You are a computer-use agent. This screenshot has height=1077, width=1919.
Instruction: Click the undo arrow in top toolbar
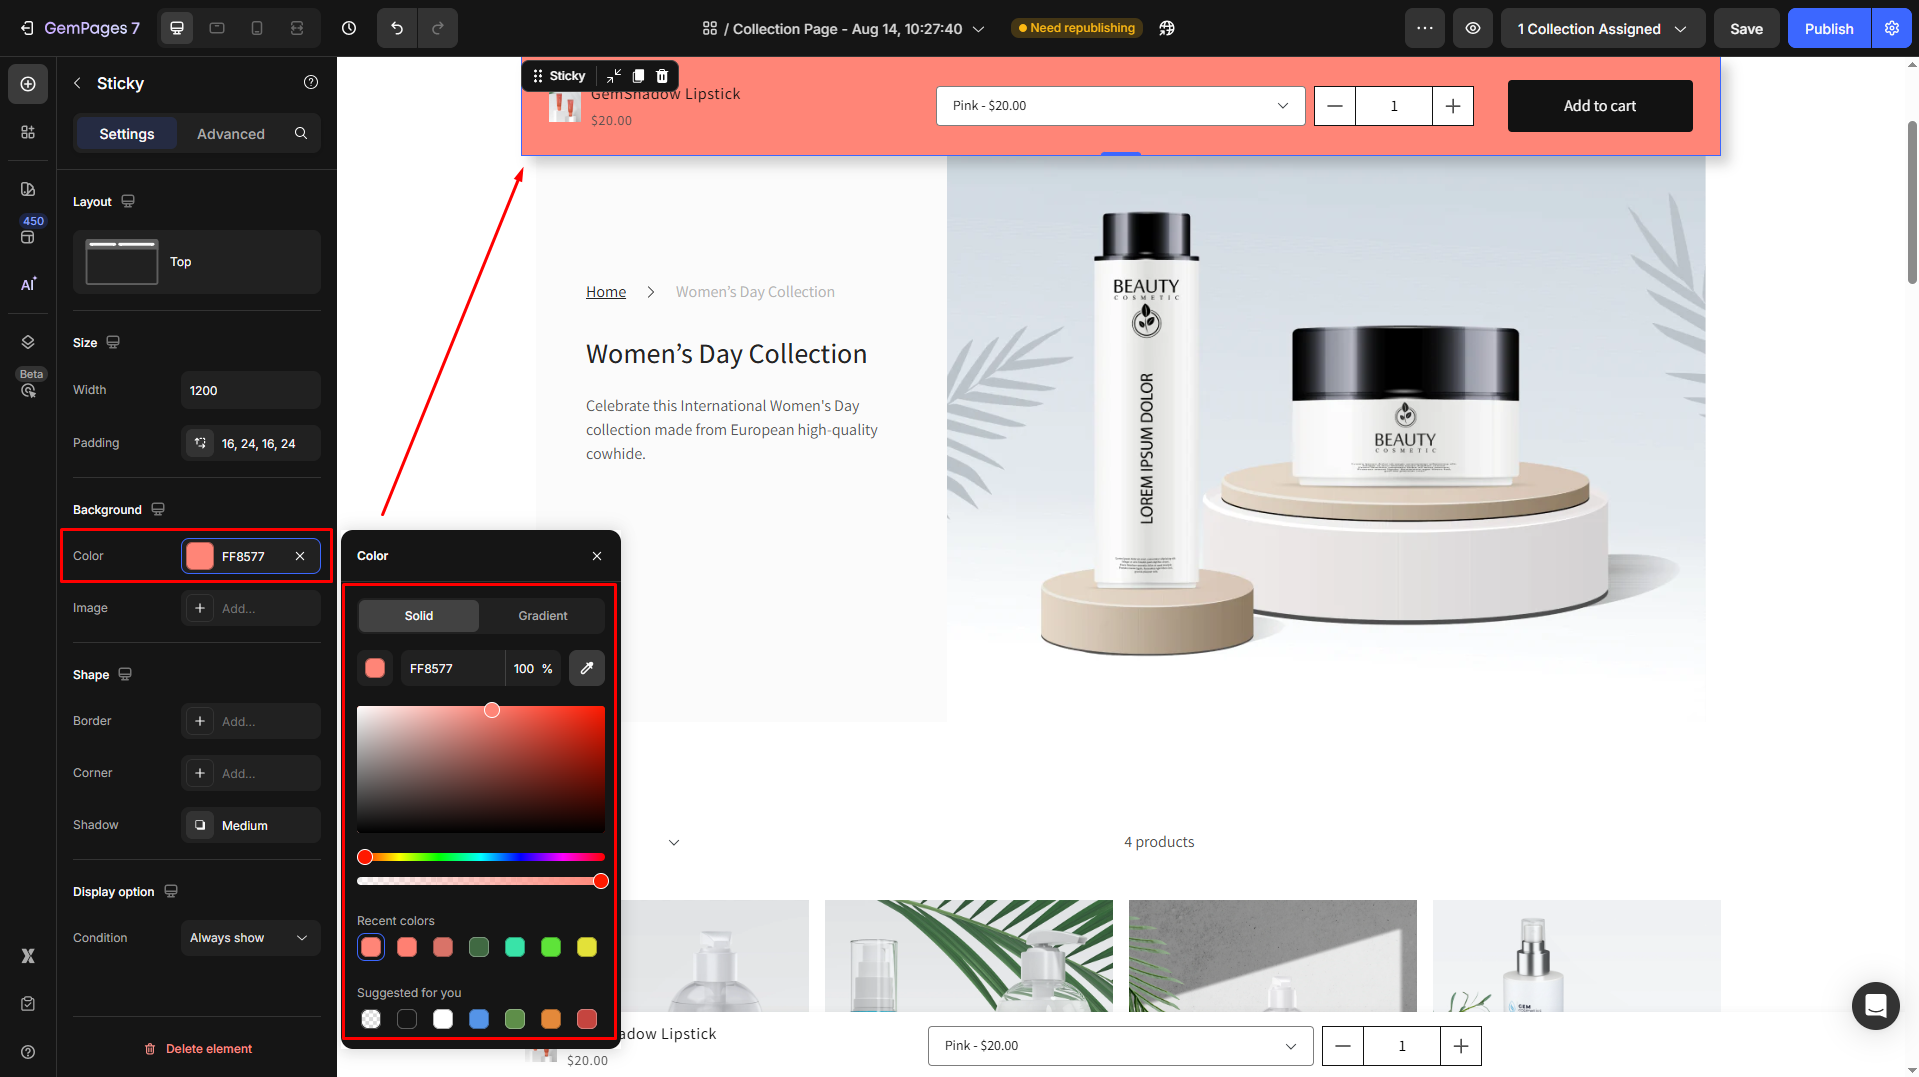pos(397,28)
